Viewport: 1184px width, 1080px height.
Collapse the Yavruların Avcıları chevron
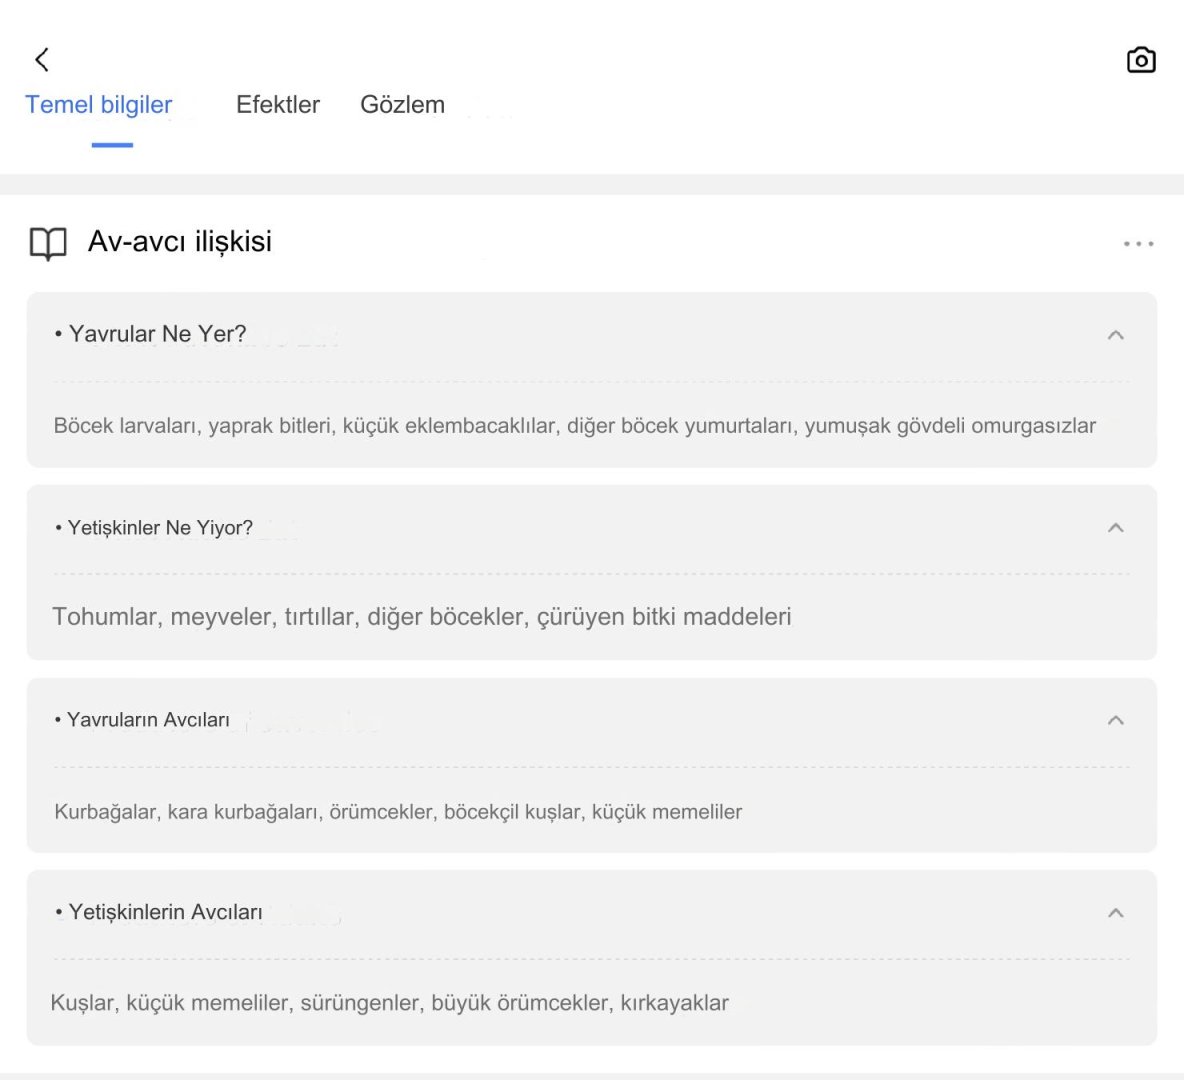(x=1116, y=720)
